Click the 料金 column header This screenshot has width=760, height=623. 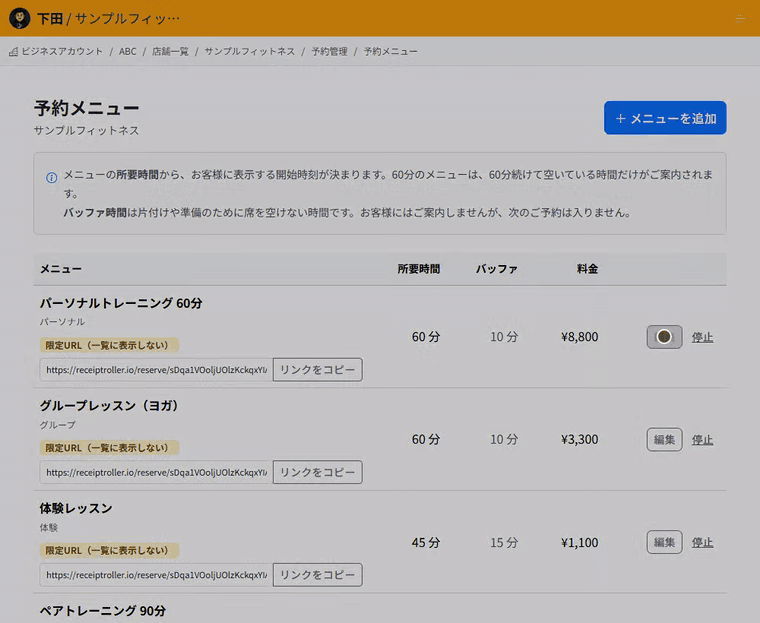click(x=587, y=269)
